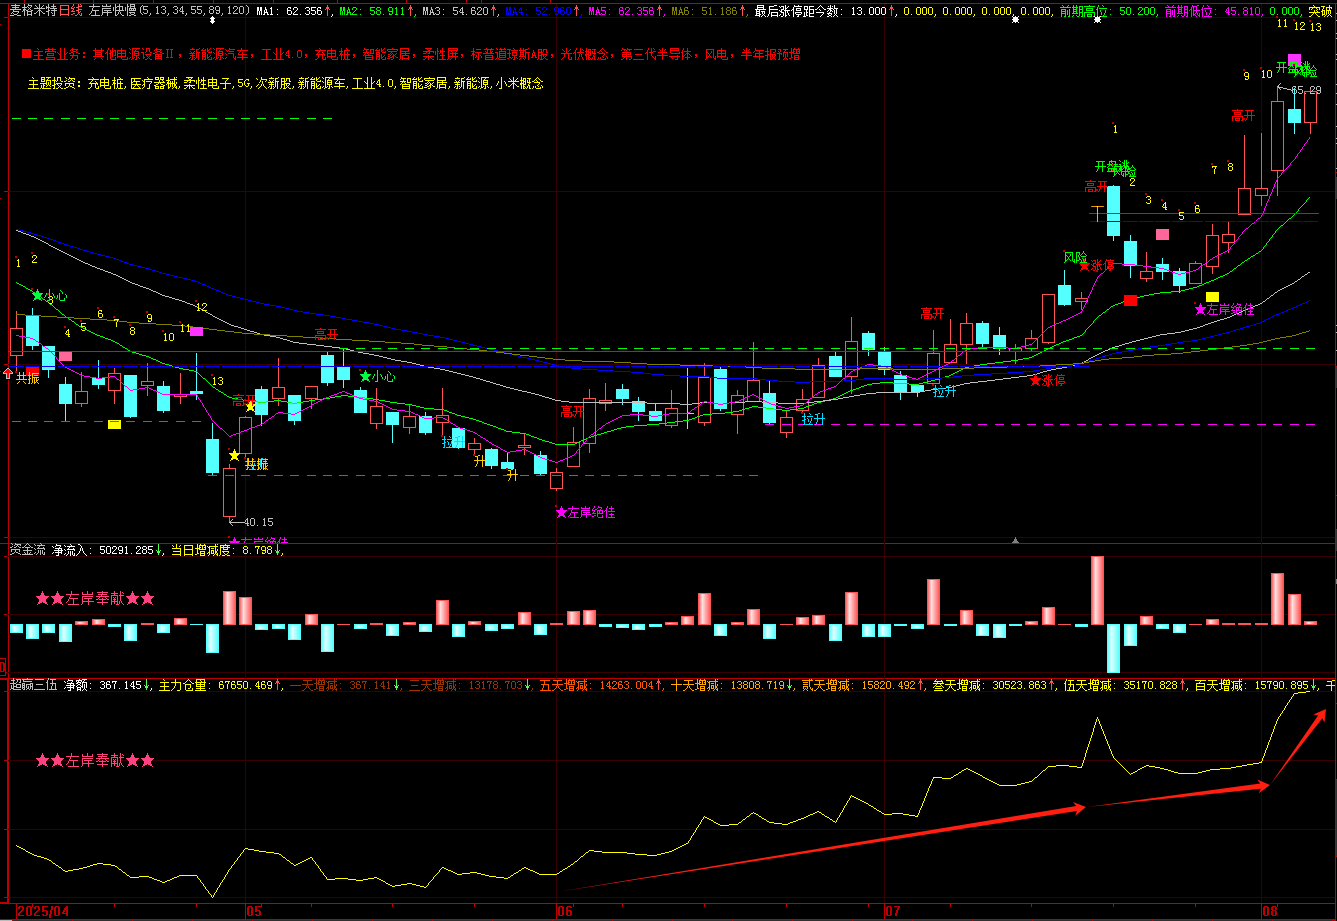Screen dimensions: 1337x921
Task: Click the 百天增减: 15790.895 readout
Action: click(x=1257, y=686)
